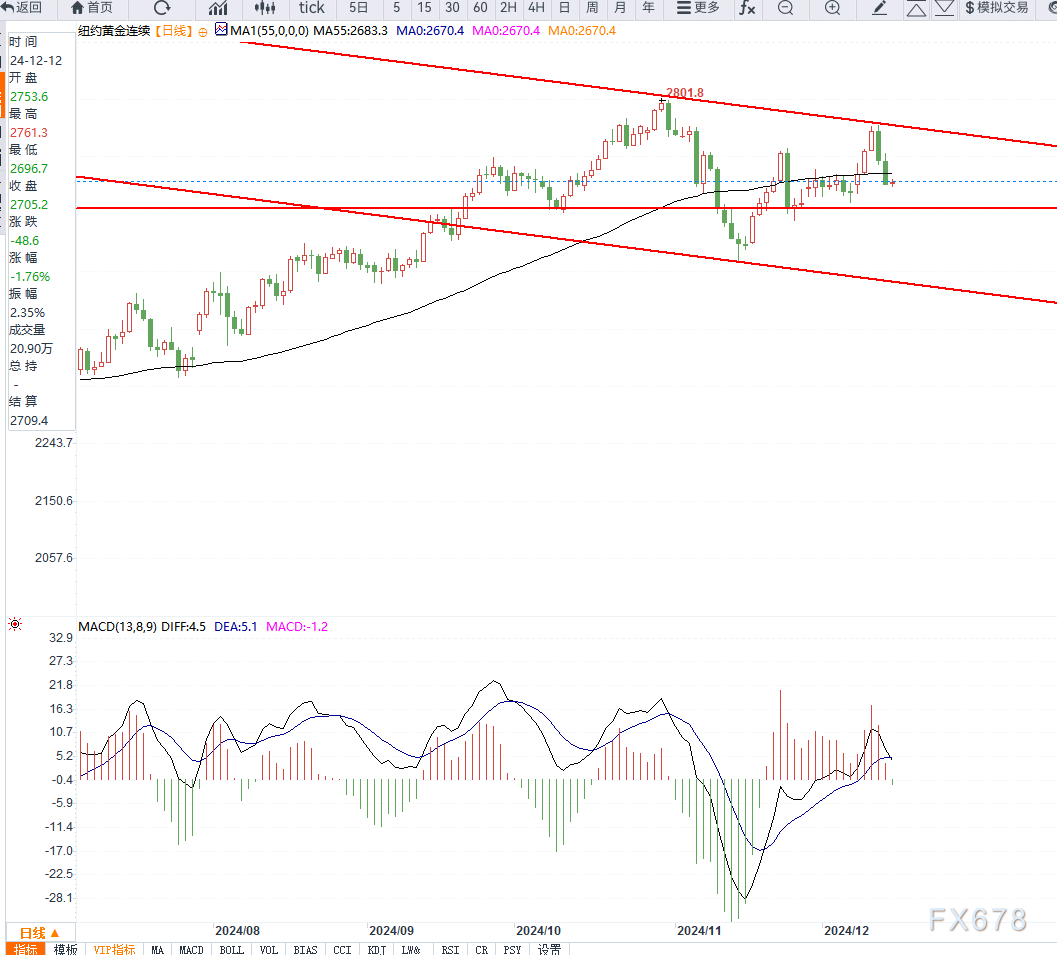Viewport: 1057px width, 955px height.
Task: Select the 月 monthly period
Action: click(620, 7)
